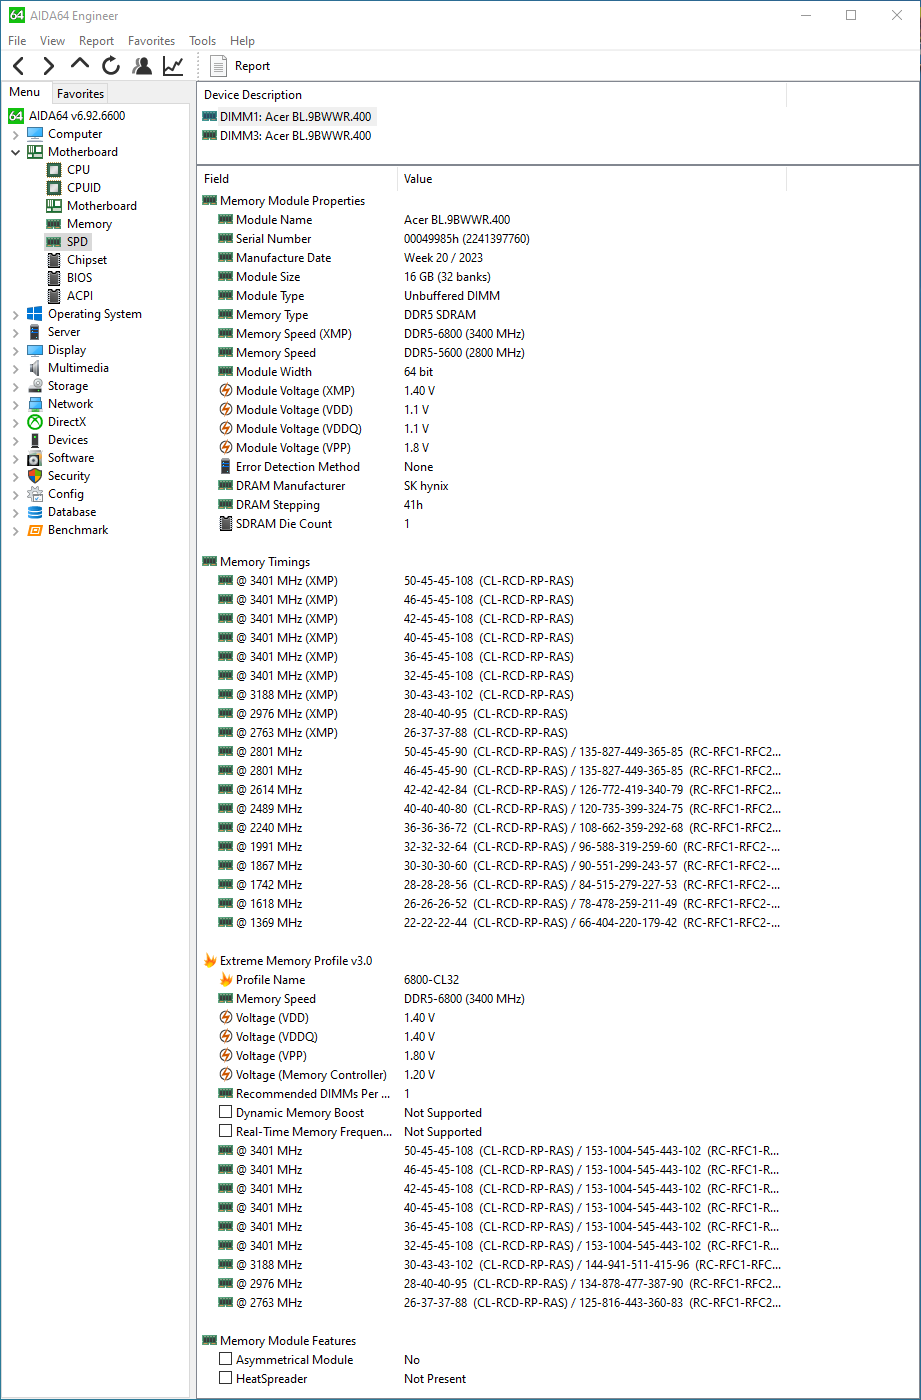Click the DirectX Xbox icon

[x=35, y=422]
